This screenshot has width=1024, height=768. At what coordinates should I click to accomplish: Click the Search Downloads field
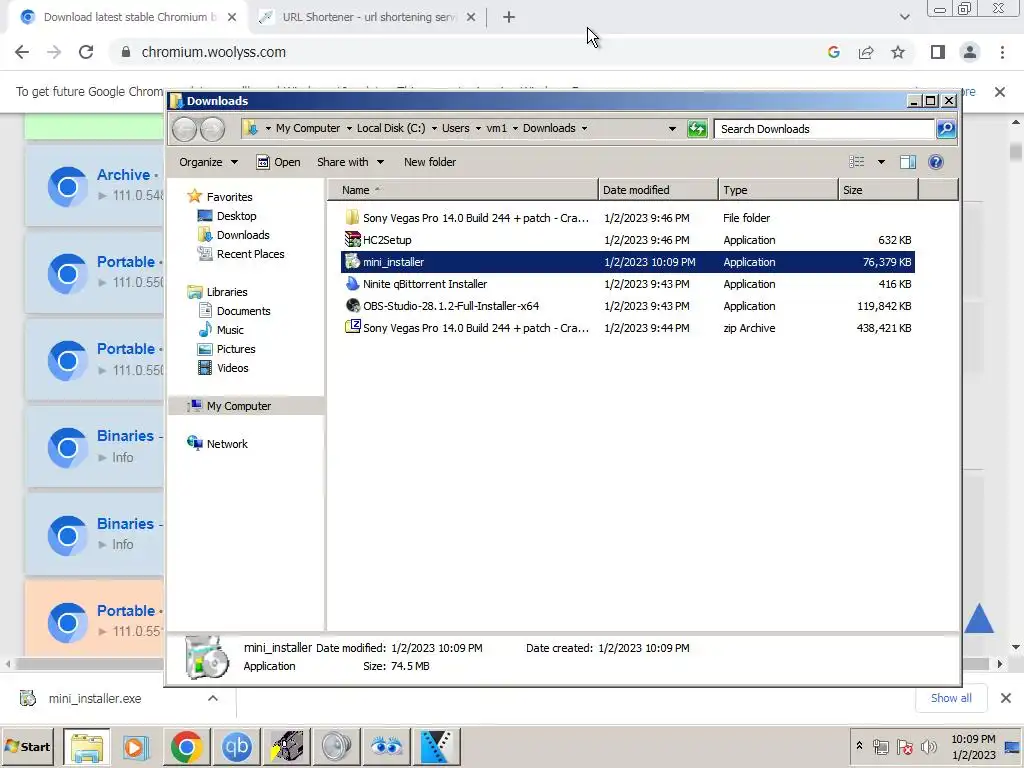(824, 129)
